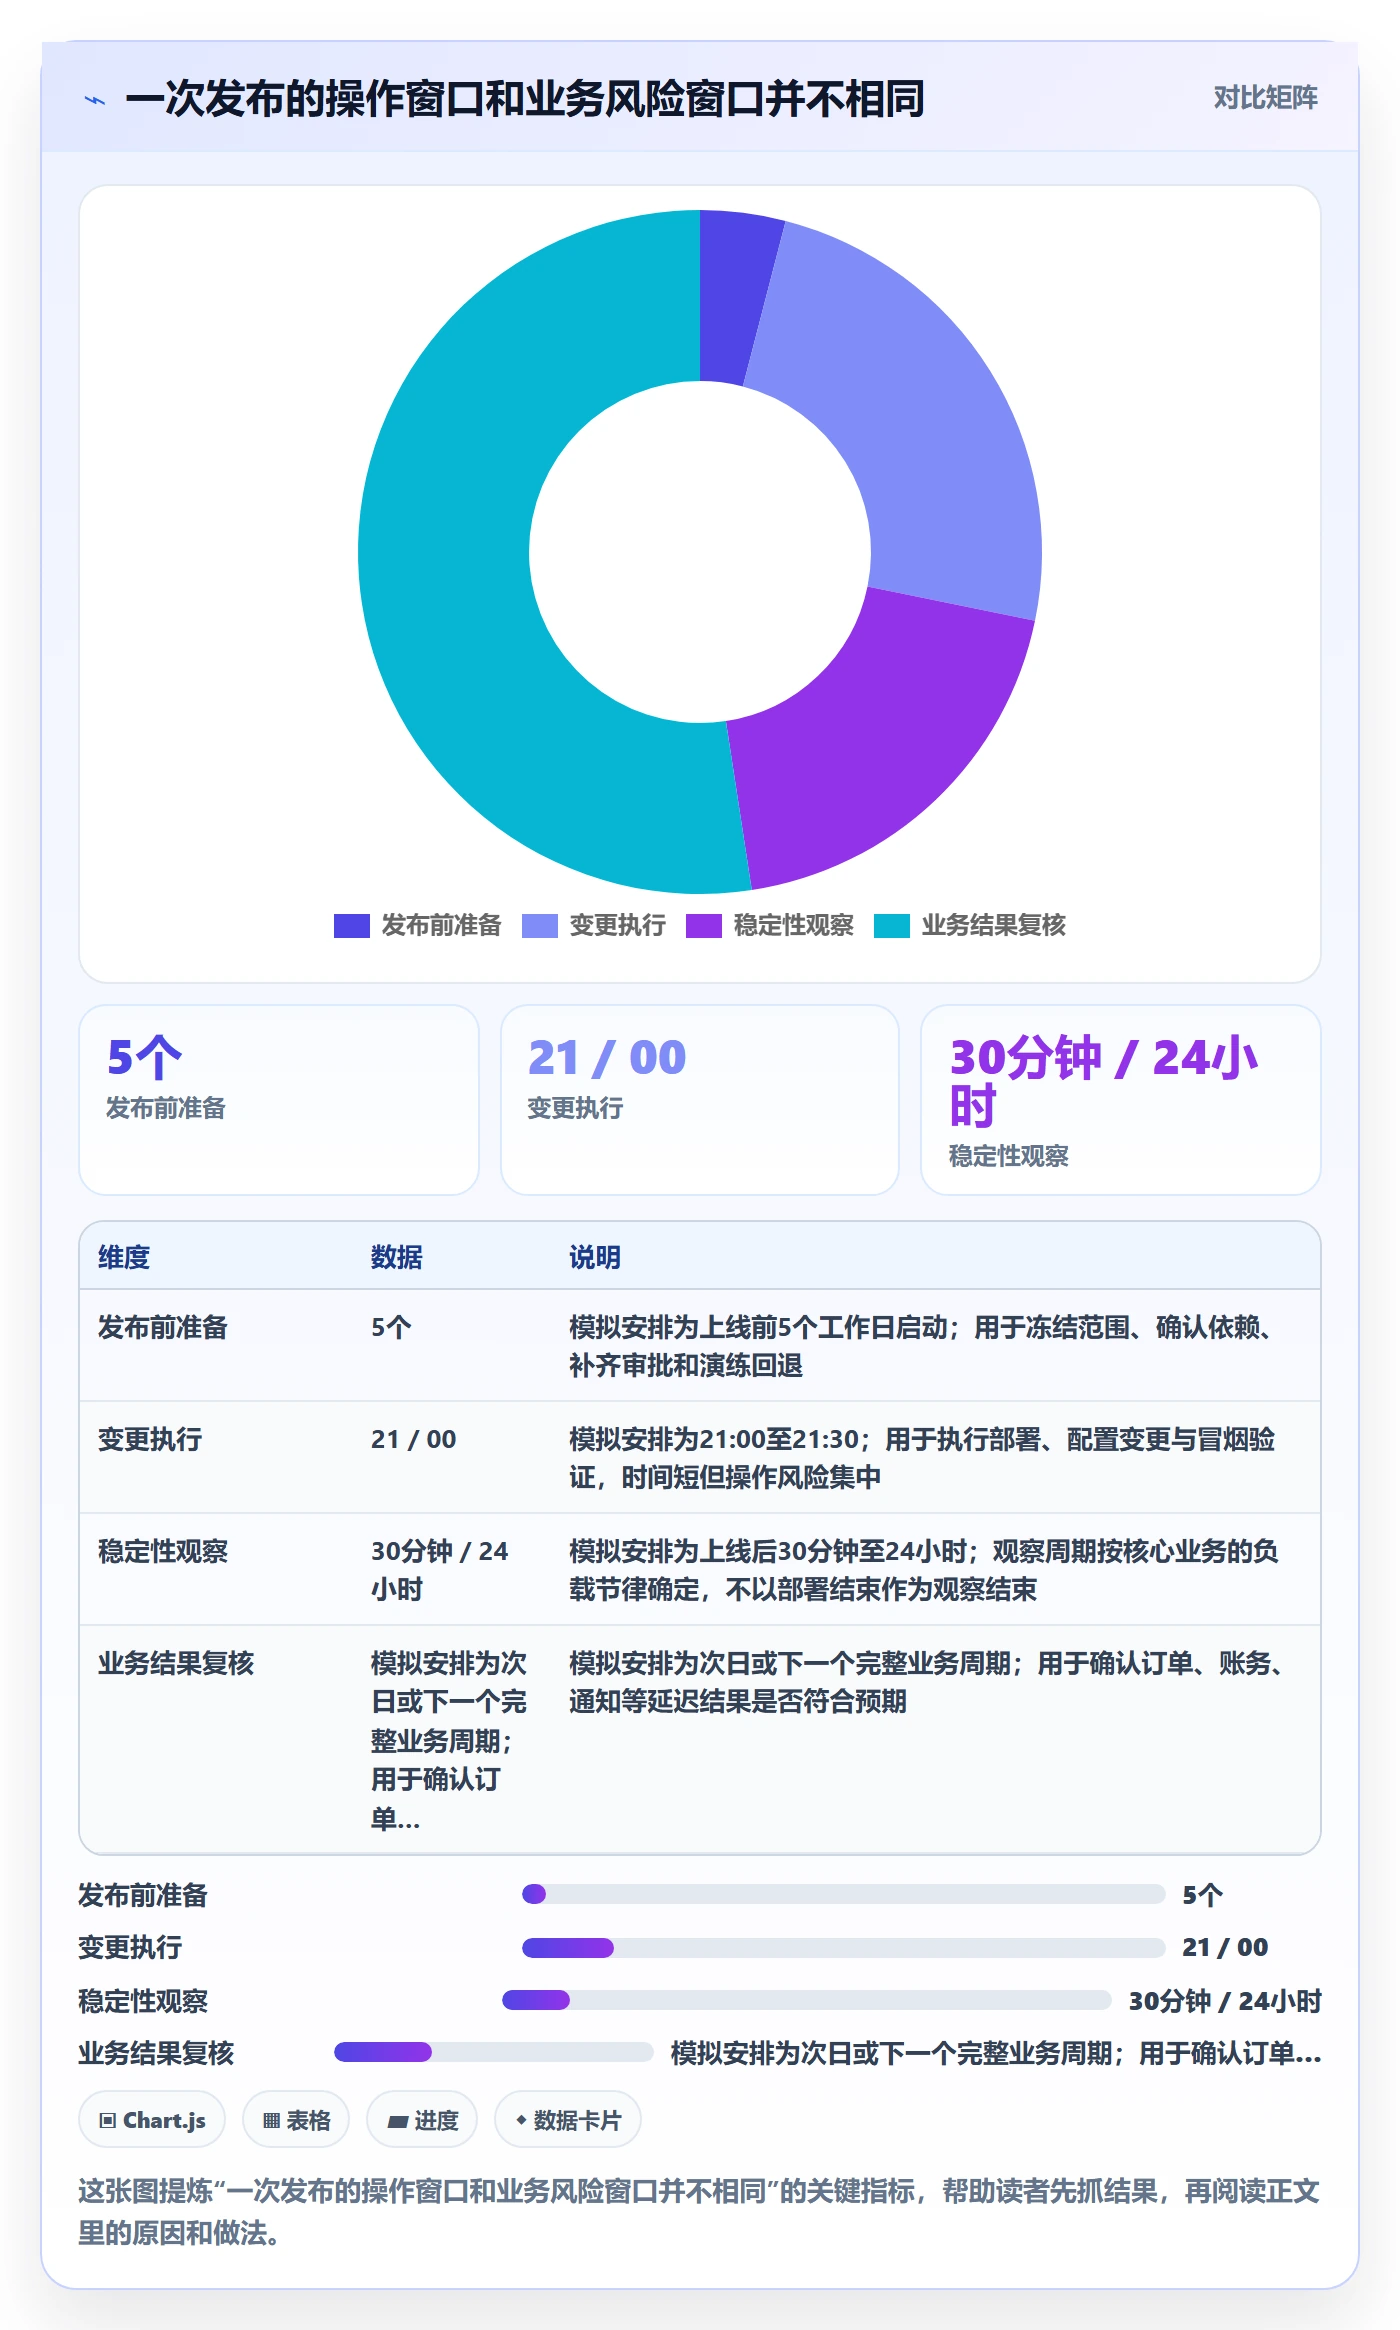Click the 发布前准备 progress bar

point(843,1894)
